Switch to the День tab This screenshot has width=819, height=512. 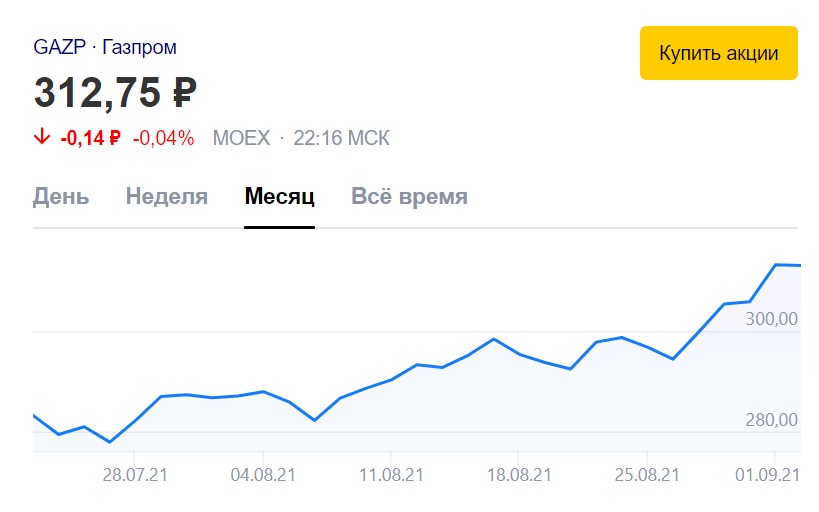(x=61, y=197)
